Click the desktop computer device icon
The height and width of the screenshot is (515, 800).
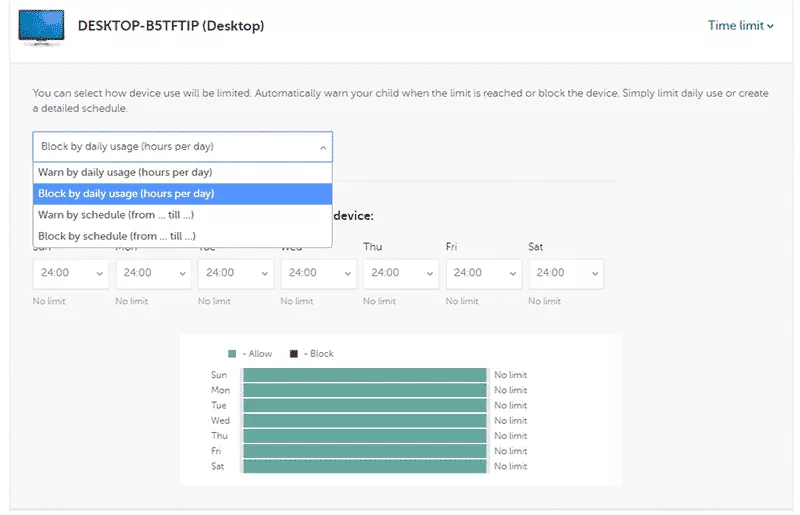[41, 27]
